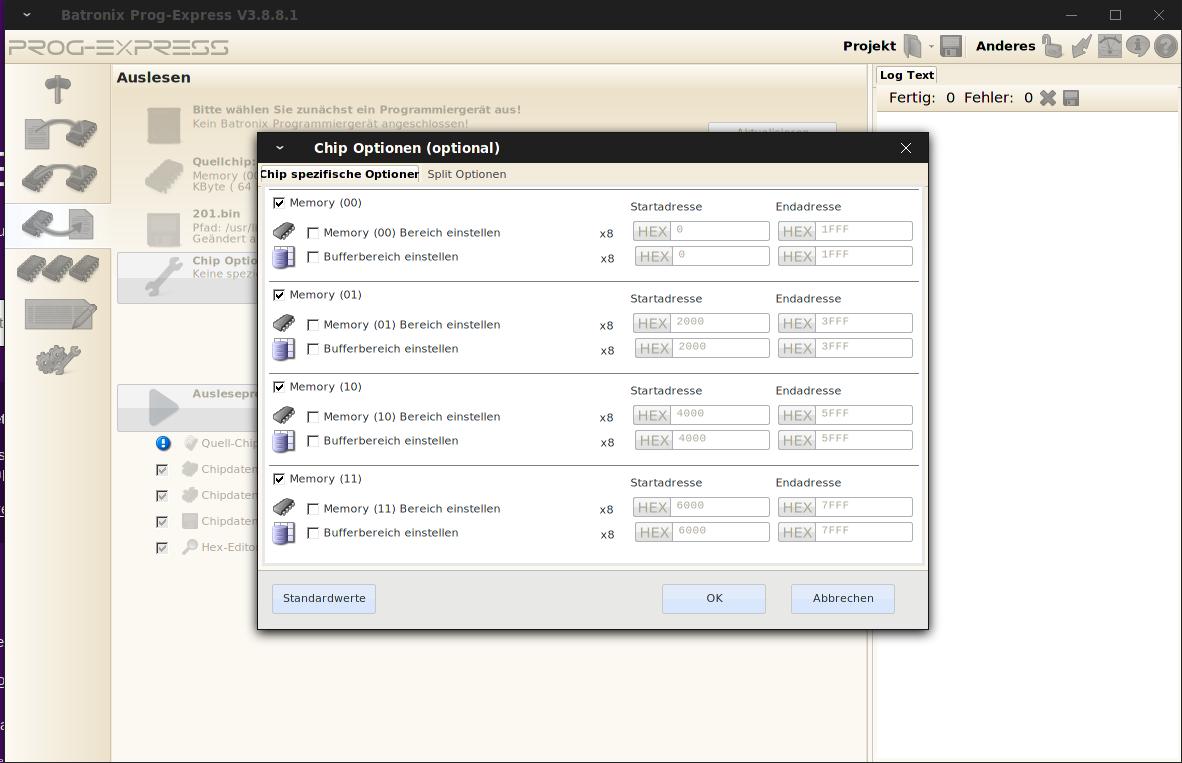This screenshot has width=1182, height=763.
Task: Click the open project folder icon
Action: click(913, 46)
